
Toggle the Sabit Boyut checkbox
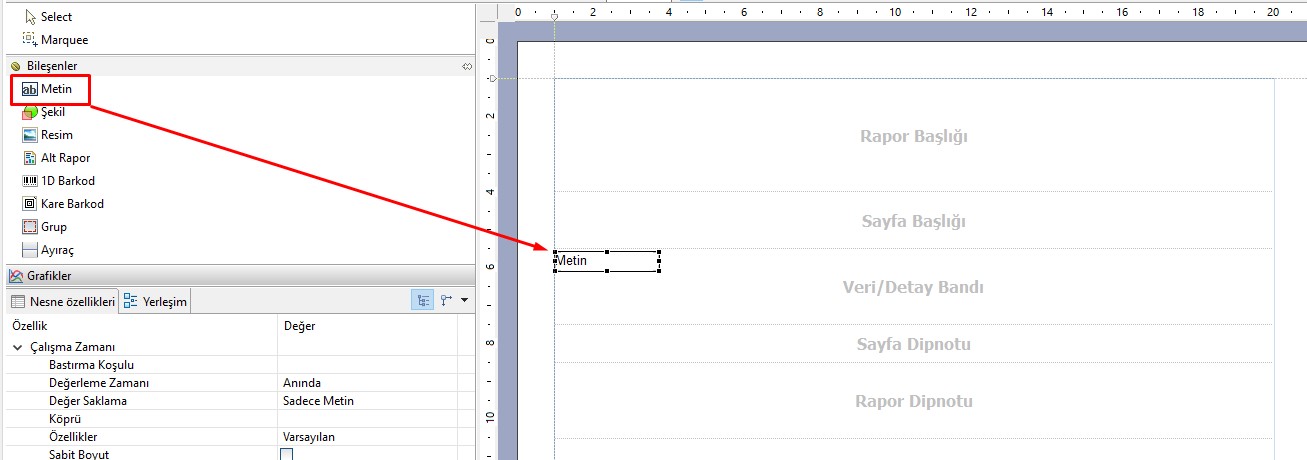pos(287,455)
